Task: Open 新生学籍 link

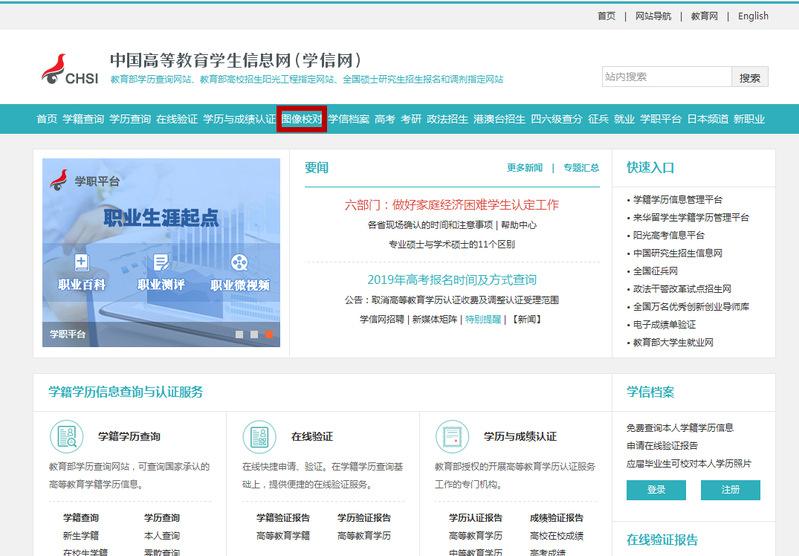Action: pyautogui.click(x=81, y=536)
